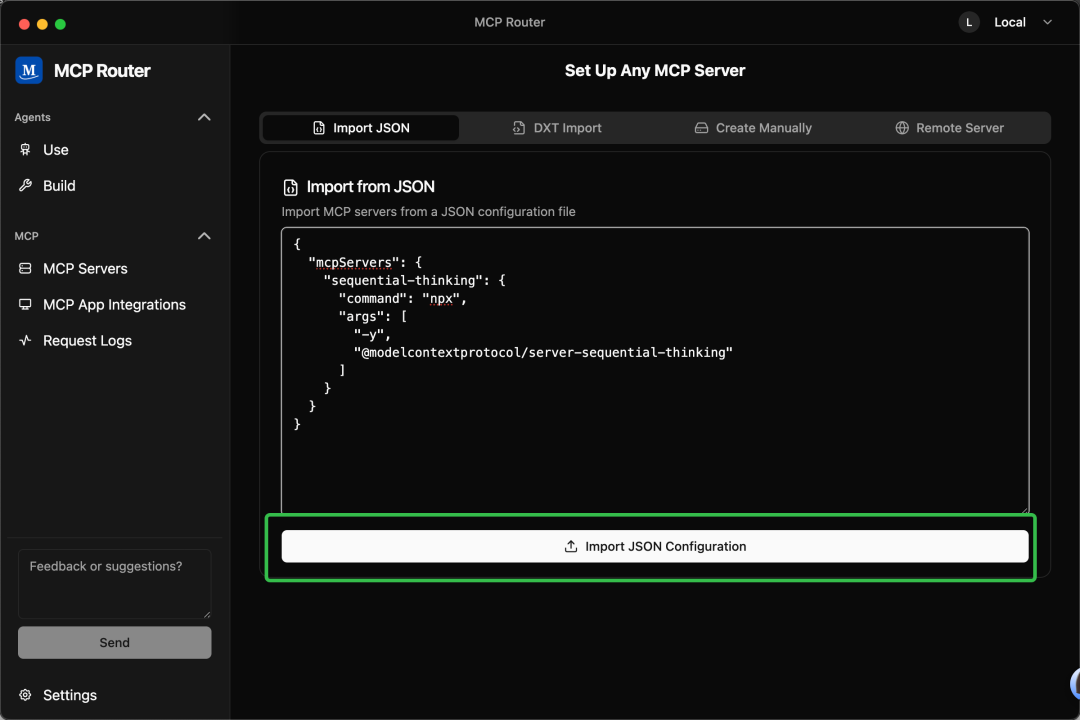Screen dimensions: 1080x720
Task: Click inside the JSON configuration editor
Action: [x=655, y=460]
